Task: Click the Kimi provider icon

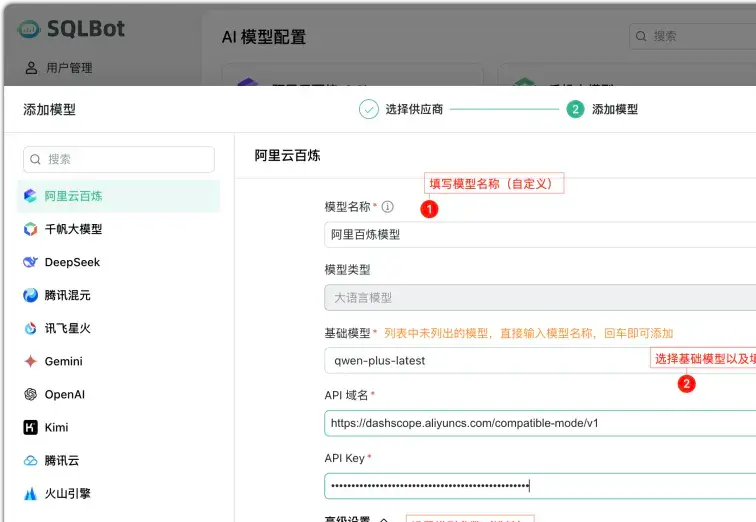Action: 31,427
